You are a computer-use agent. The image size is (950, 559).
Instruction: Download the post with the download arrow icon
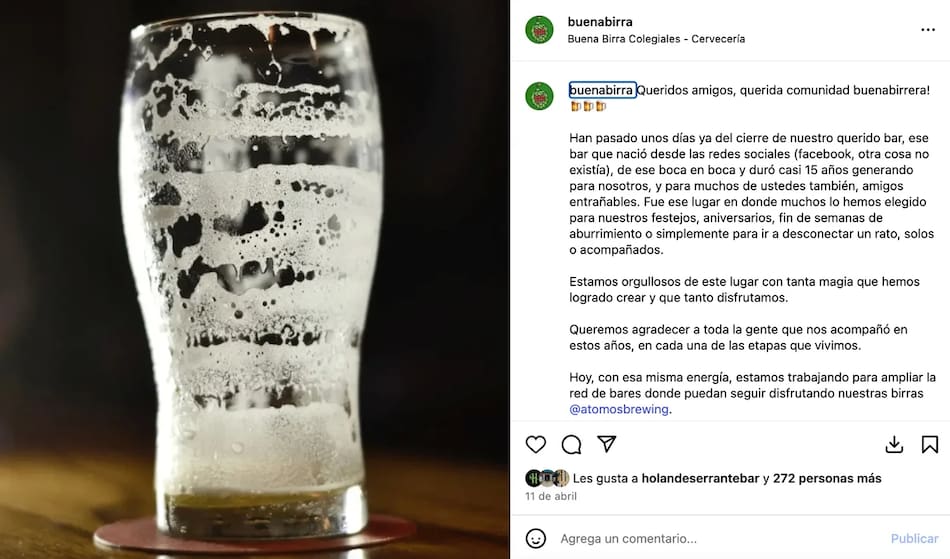[894, 445]
